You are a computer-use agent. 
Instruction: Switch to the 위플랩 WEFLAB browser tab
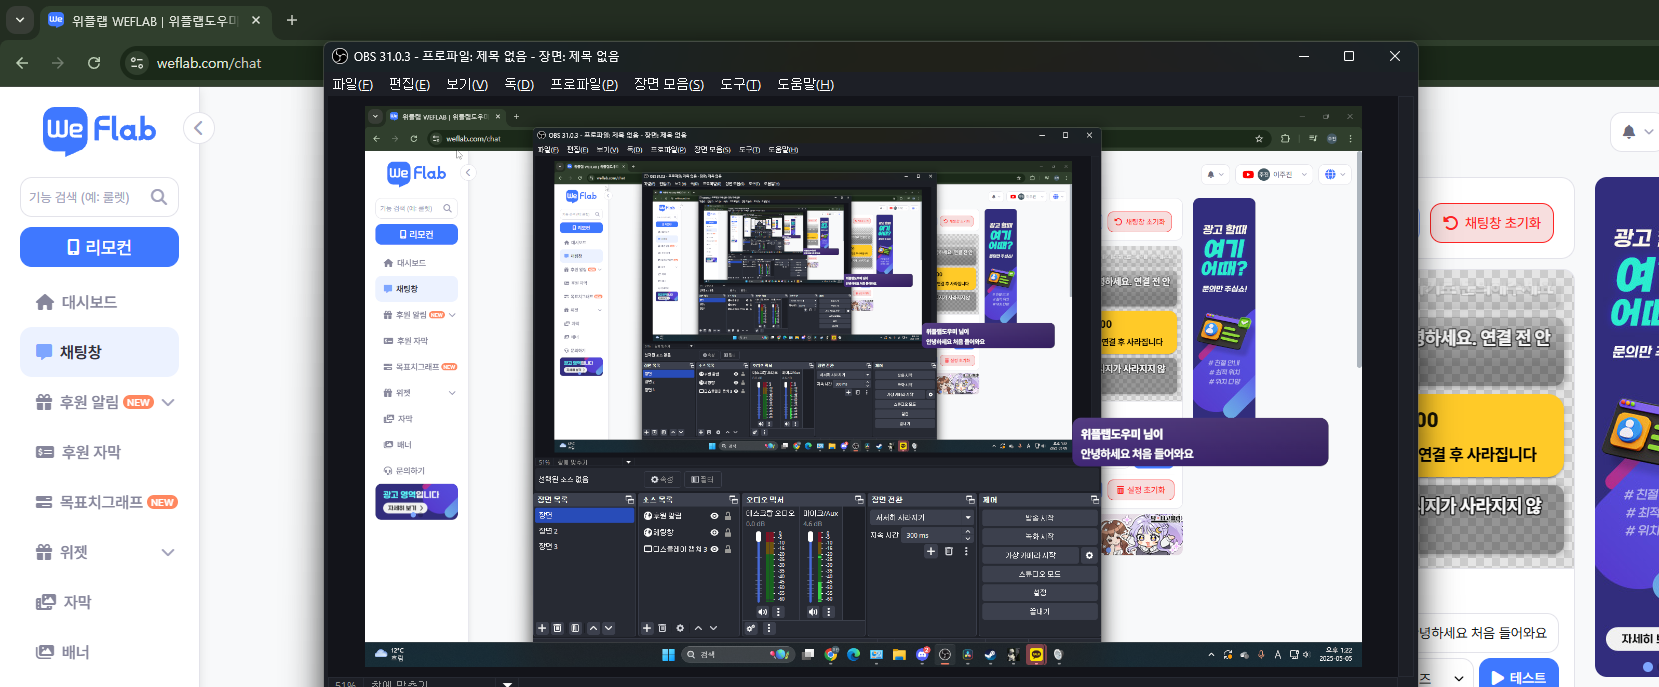pyautogui.click(x=154, y=20)
